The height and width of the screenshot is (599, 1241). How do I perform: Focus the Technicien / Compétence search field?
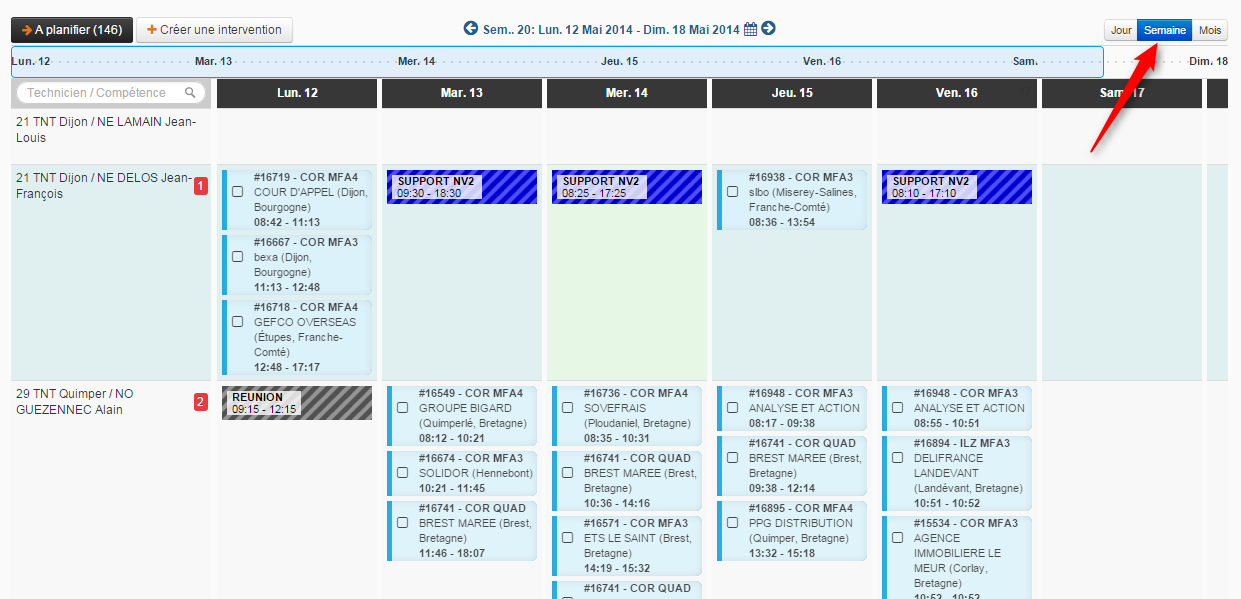[111, 93]
